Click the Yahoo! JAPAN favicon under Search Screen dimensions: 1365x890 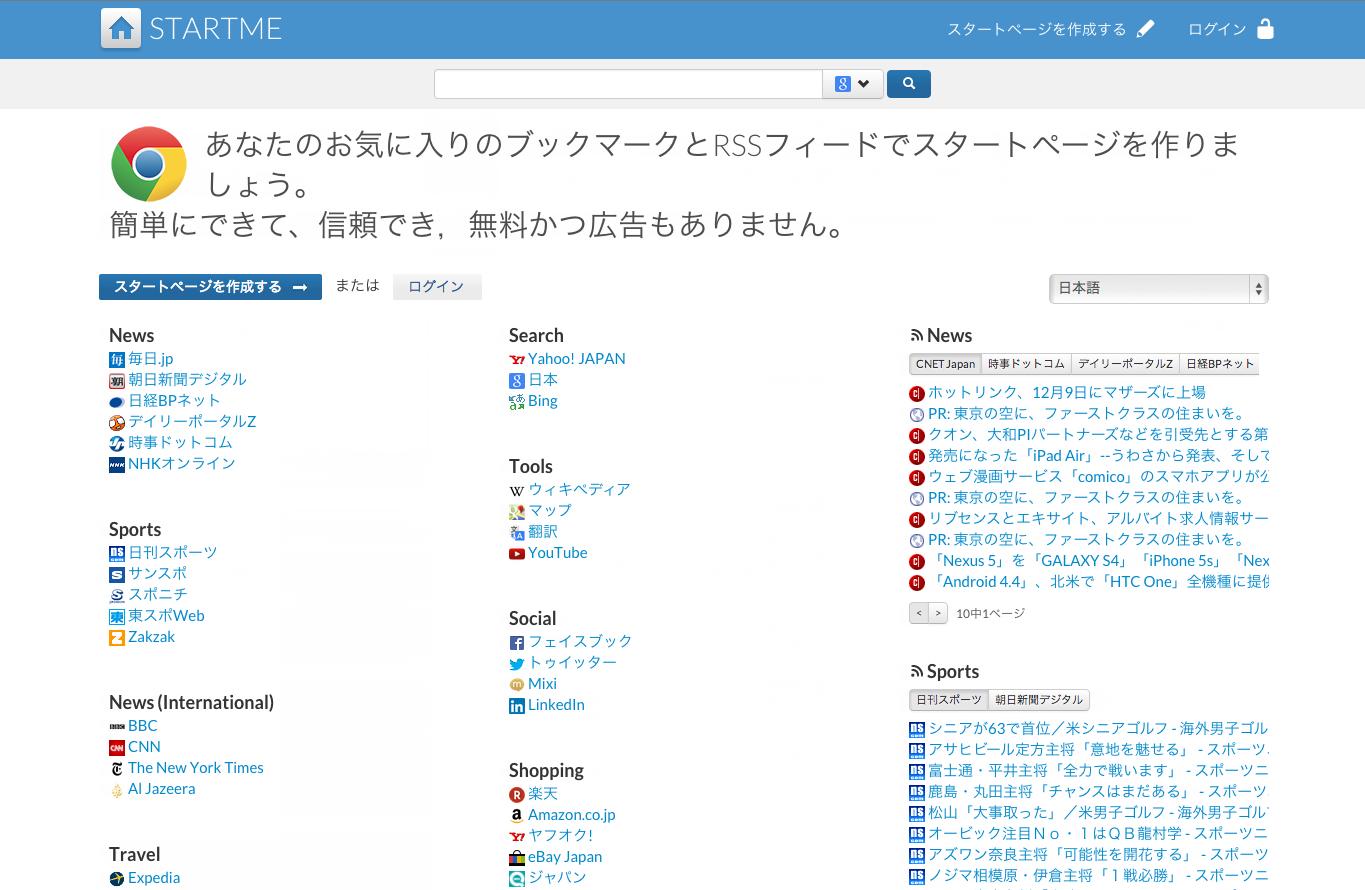click(517, 359)
